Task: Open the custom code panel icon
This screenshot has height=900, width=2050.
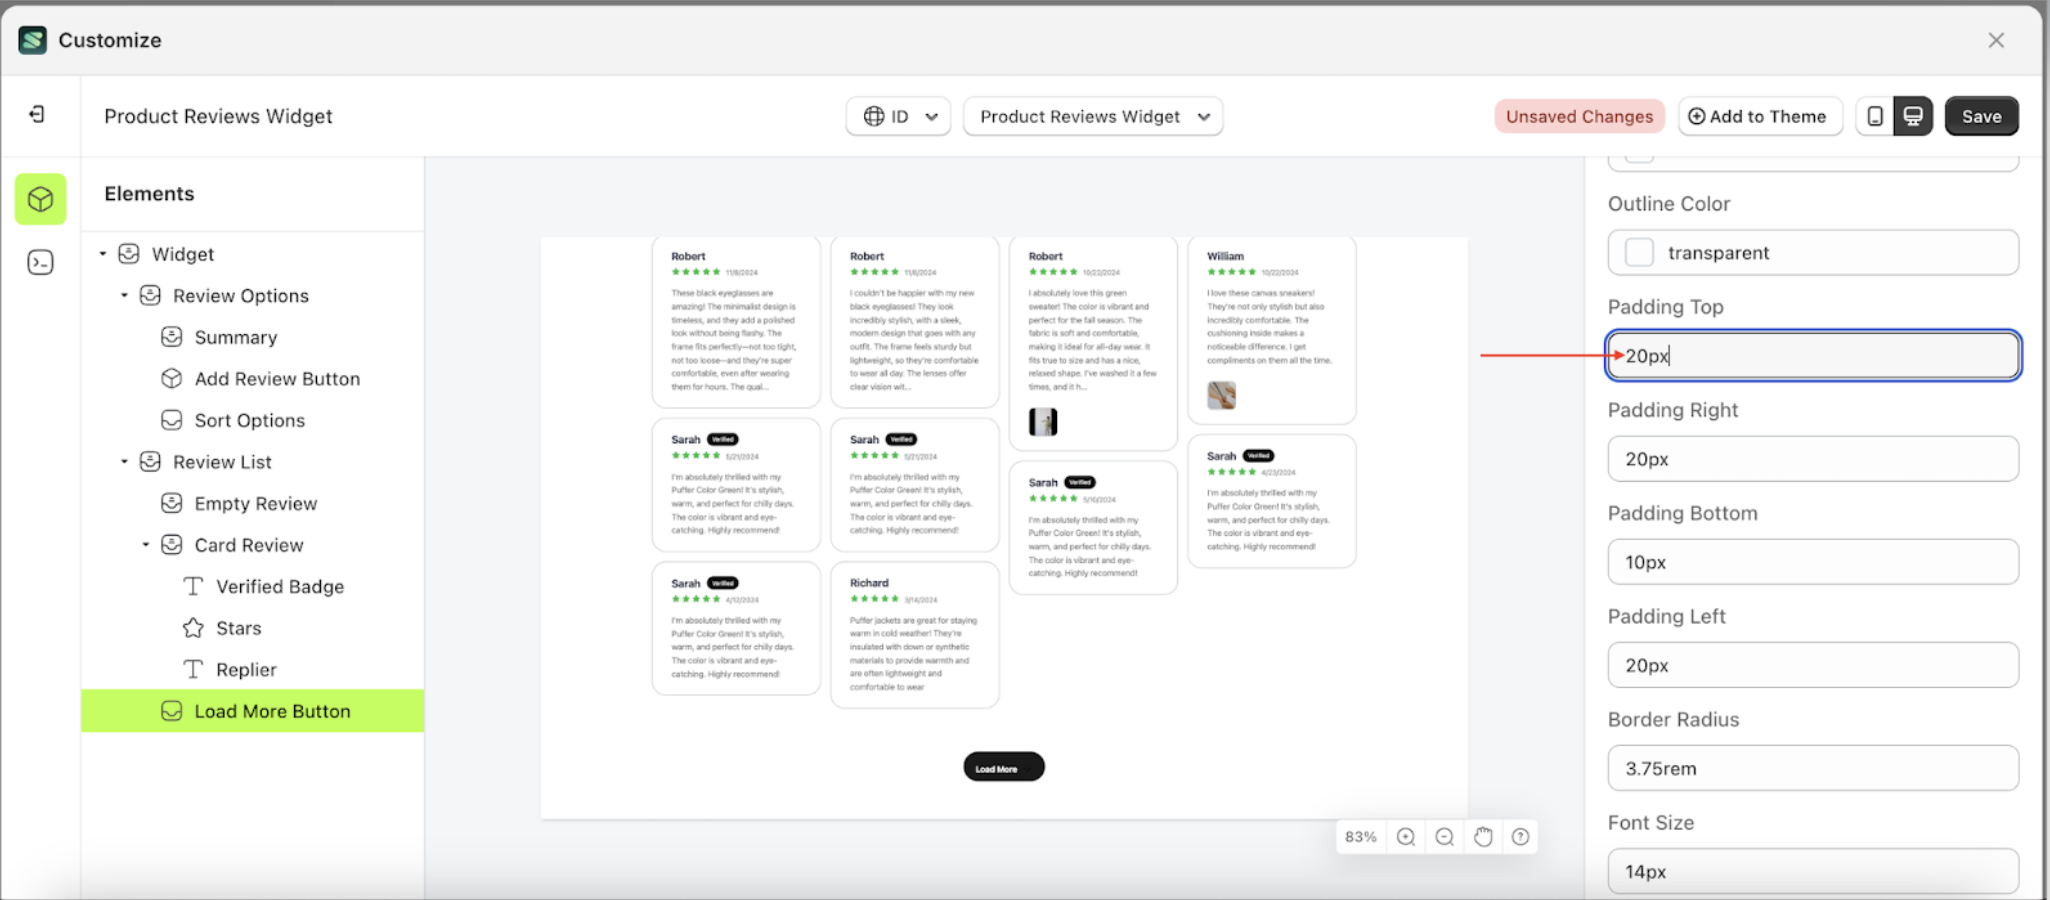Action: [x=40, y=261]
